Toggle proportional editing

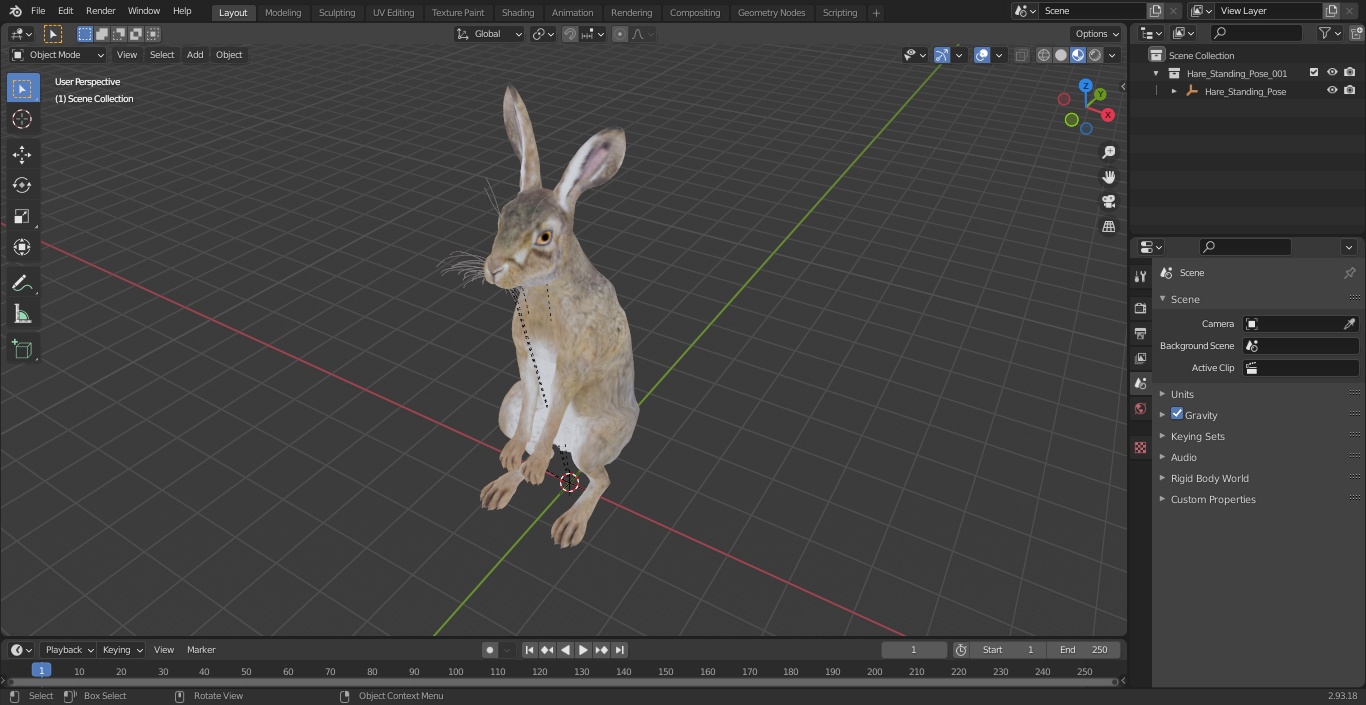(620, 34)
